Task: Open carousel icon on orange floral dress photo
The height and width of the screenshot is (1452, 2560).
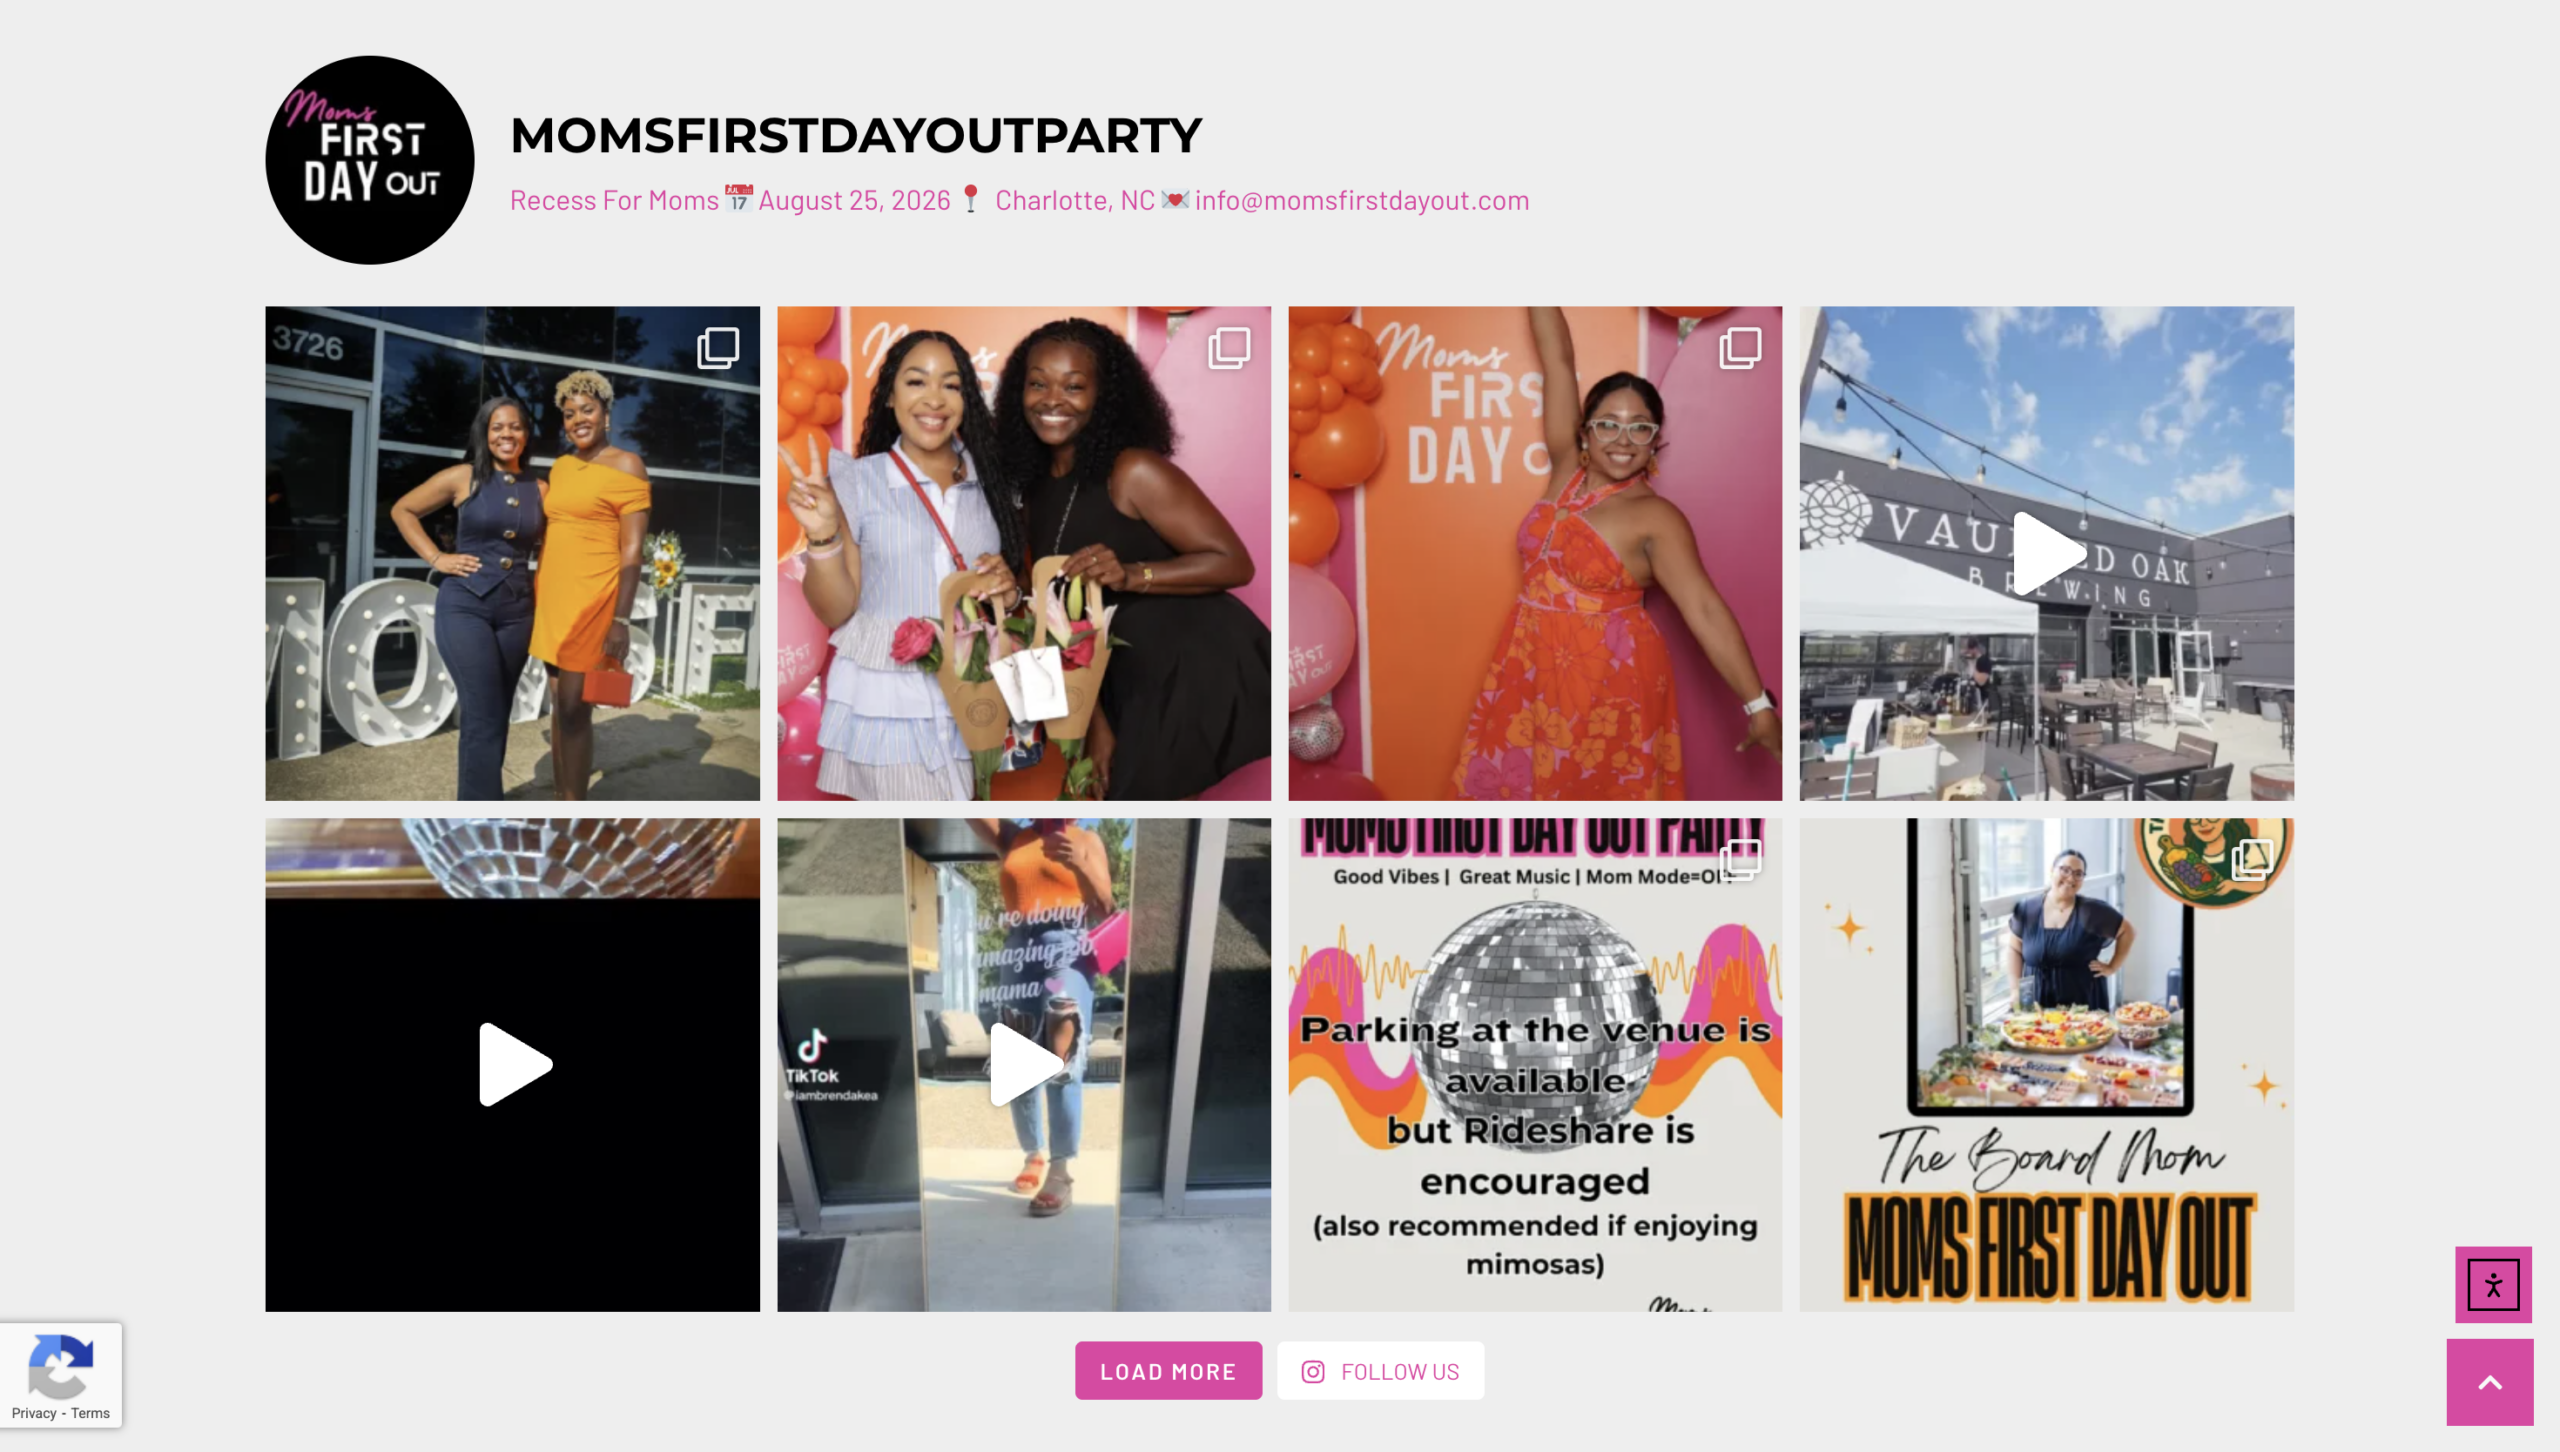Action: [1740, 348]
